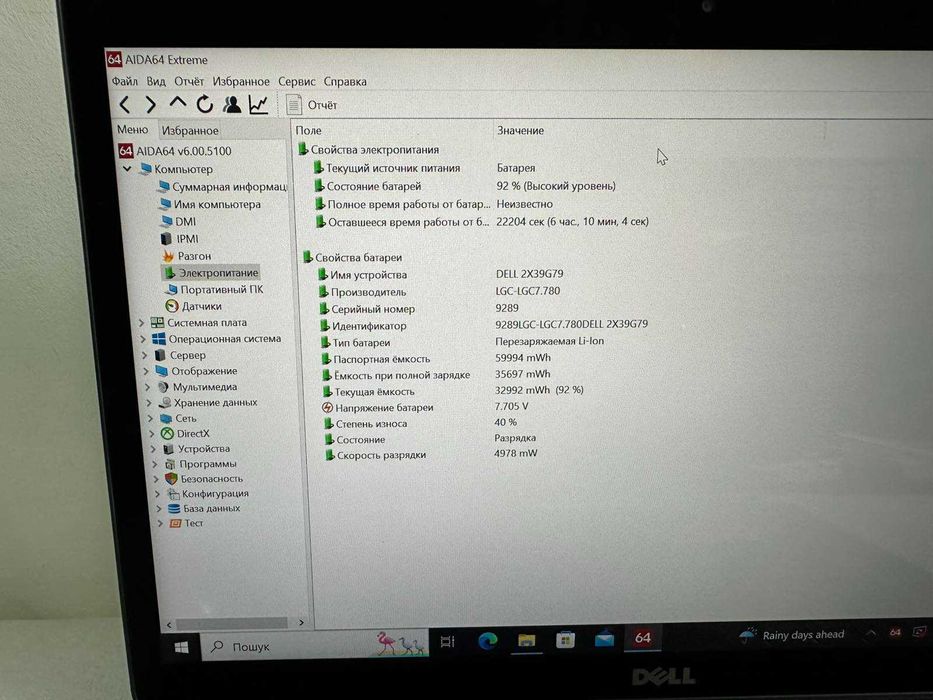Open the graph chart icon in toolbar

pos(259,104)
